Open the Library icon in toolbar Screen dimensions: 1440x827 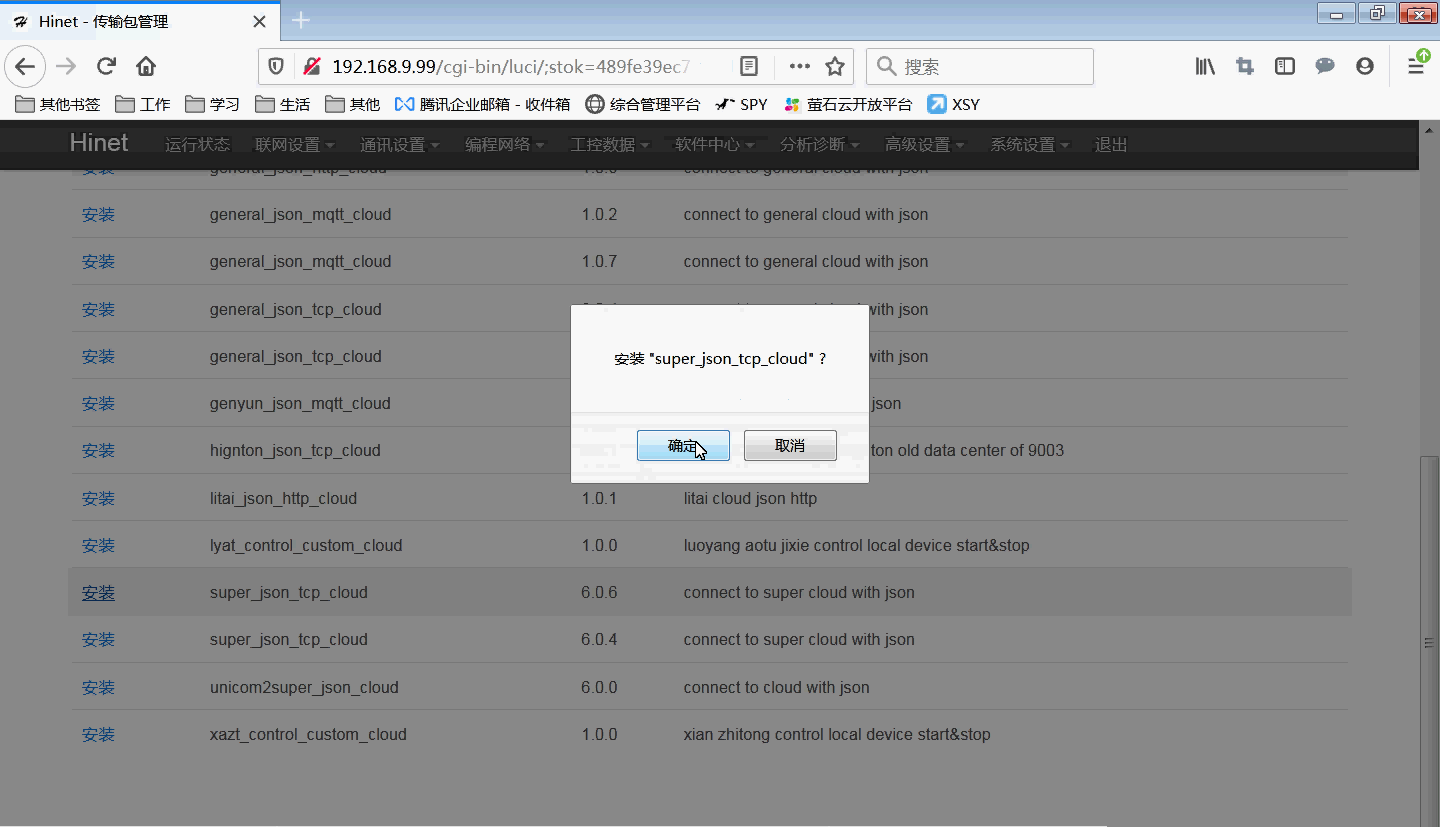tap(1205, 67)
